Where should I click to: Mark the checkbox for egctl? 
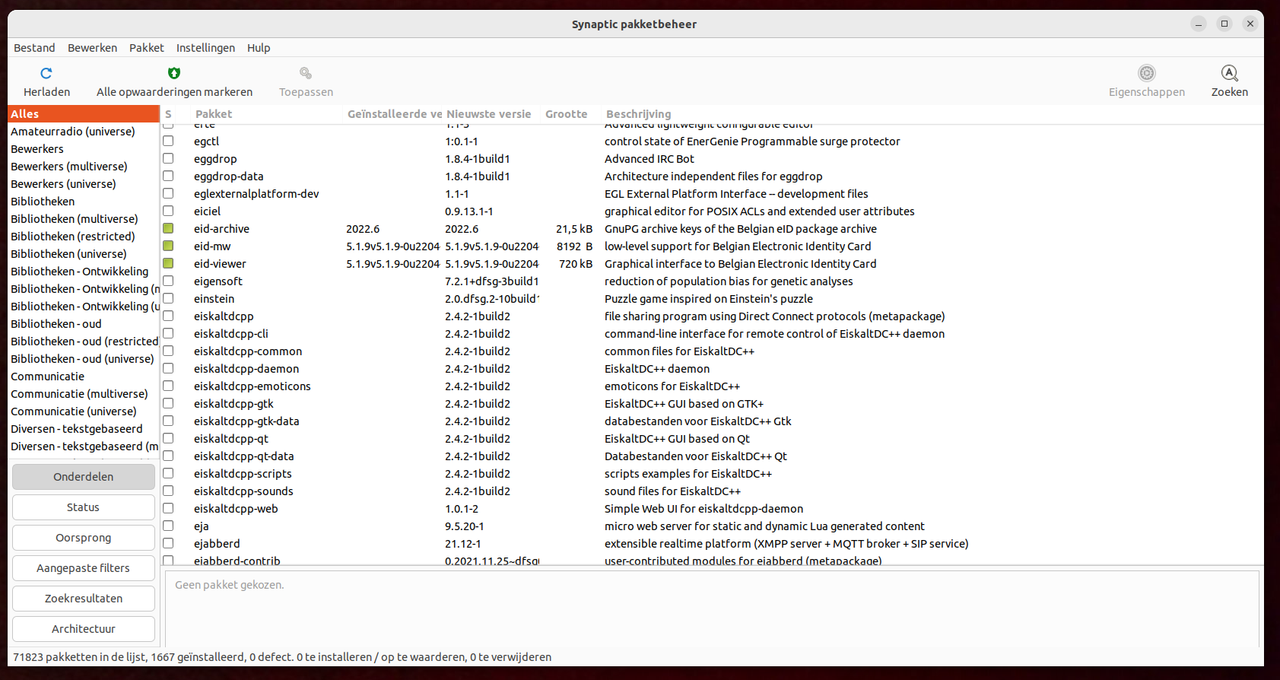coord(168,141)
